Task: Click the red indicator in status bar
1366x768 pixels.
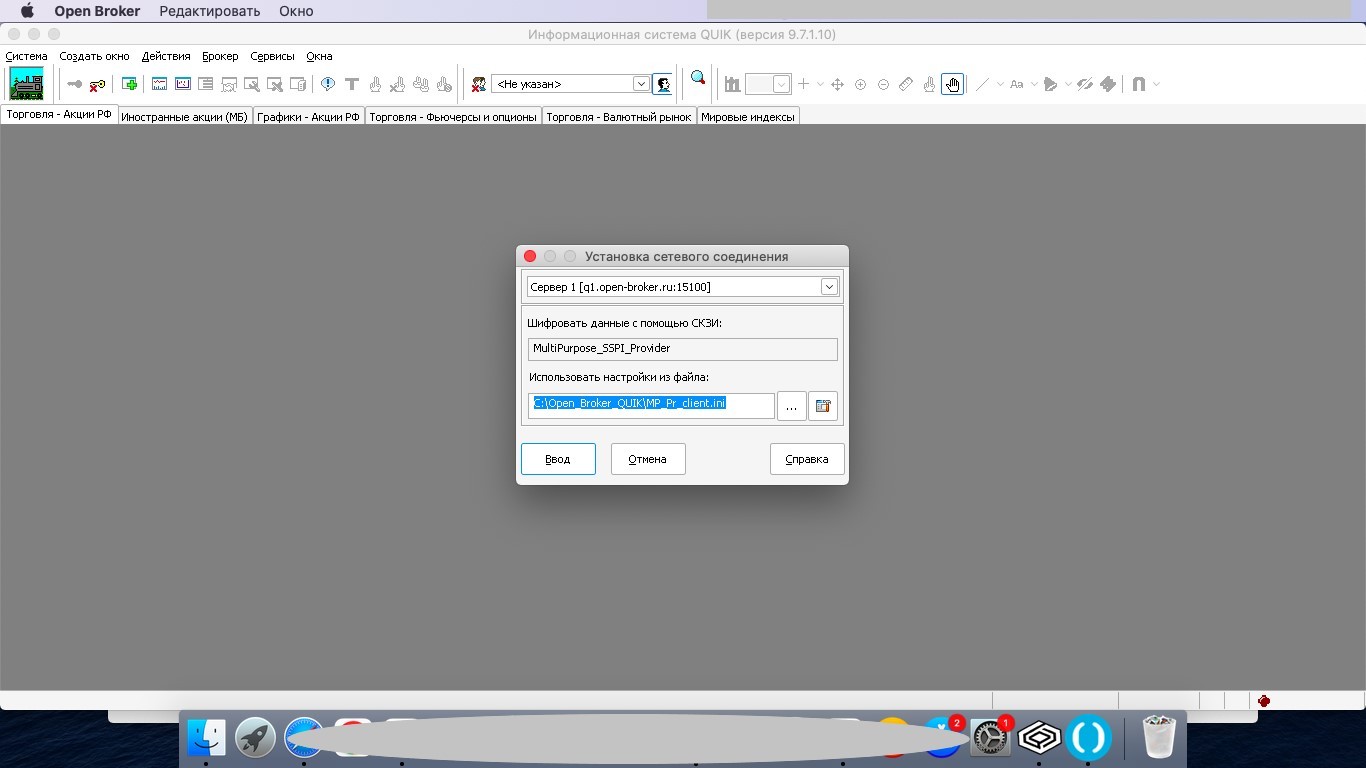Action: pos(1264,701)
